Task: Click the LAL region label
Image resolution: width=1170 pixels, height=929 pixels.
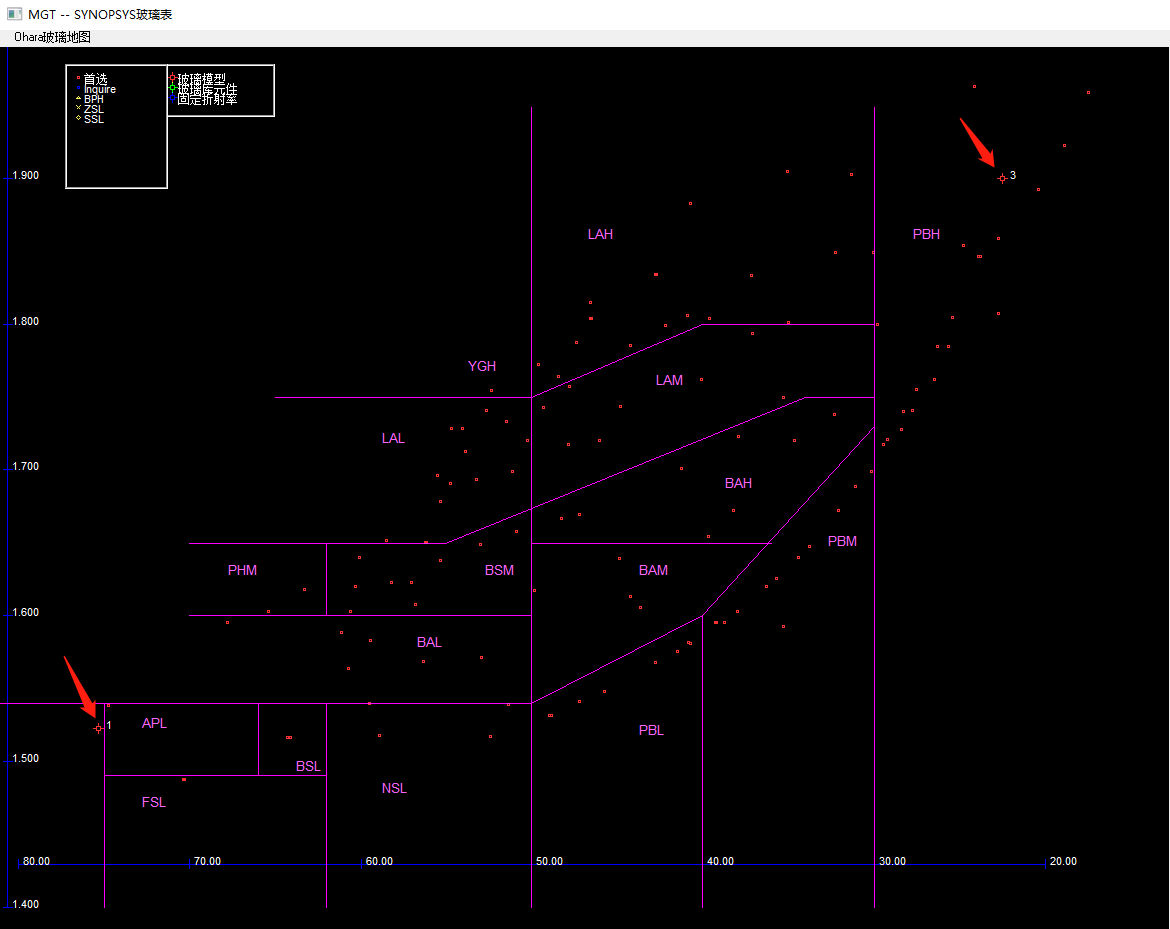Action: coord(393,439)
